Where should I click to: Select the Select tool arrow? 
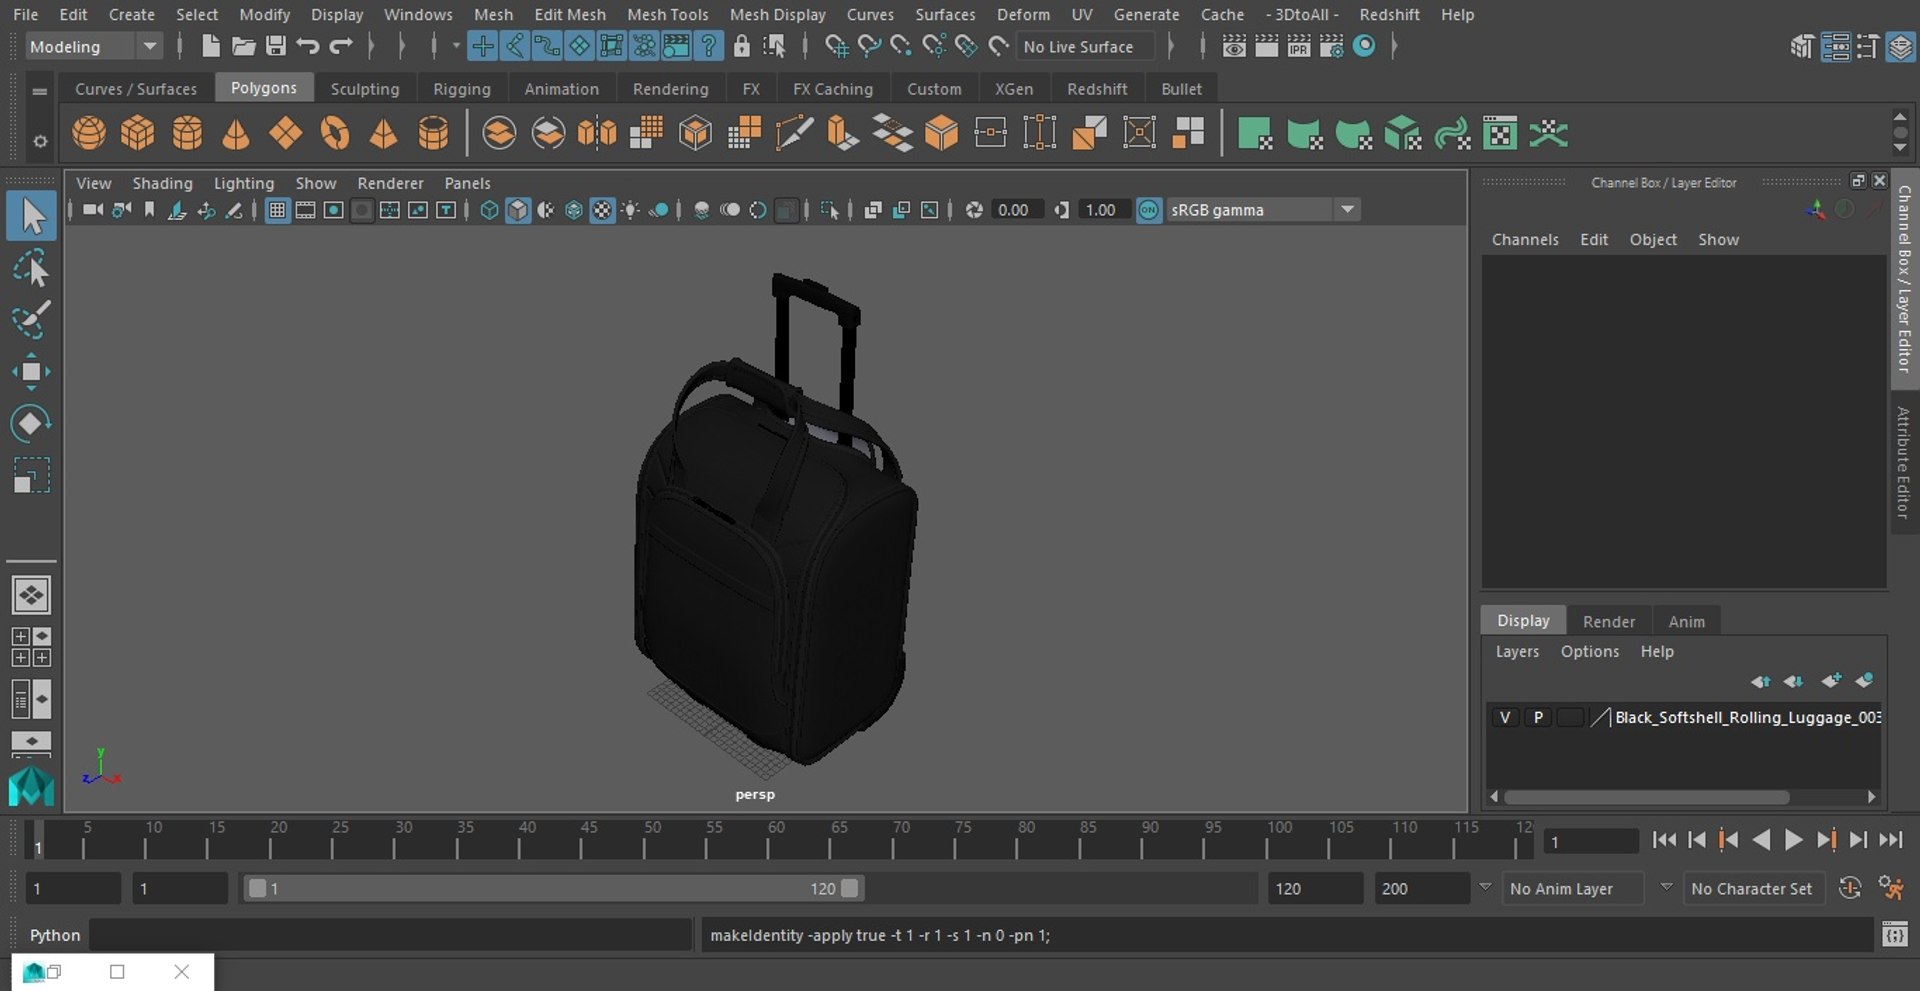(32, 216)
